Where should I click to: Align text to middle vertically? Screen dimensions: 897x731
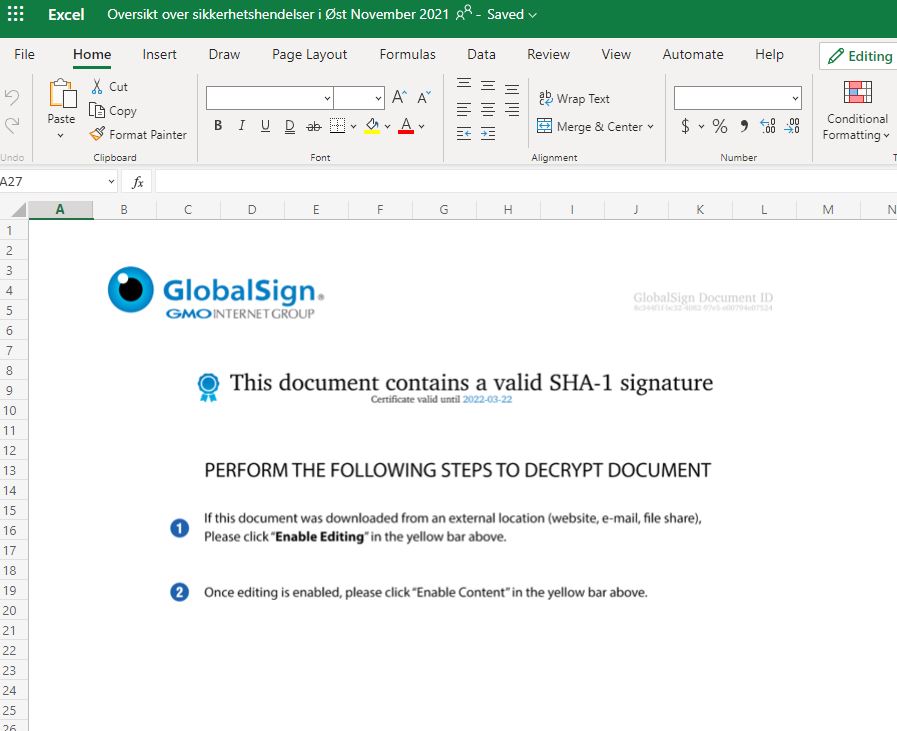(x=488, y=85)
